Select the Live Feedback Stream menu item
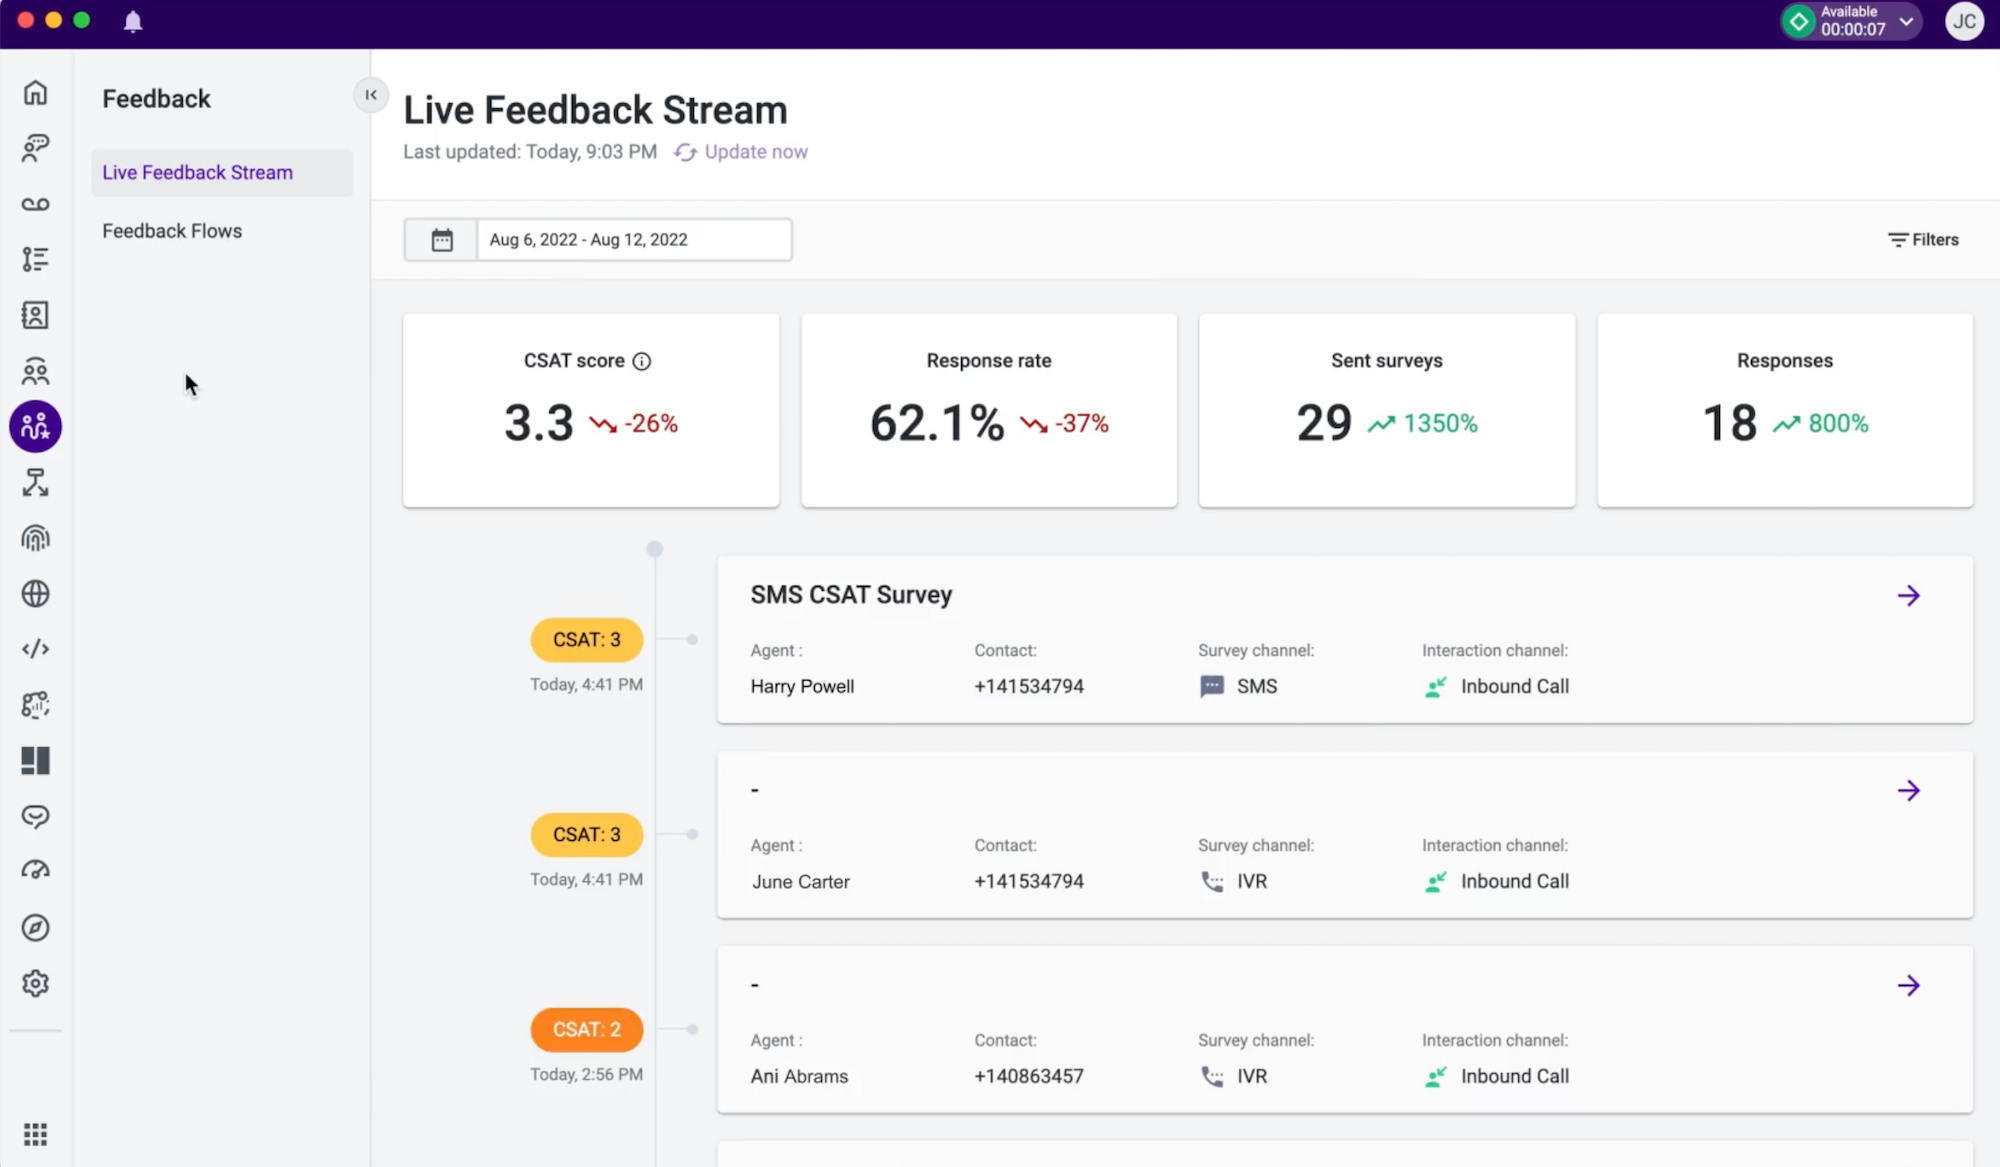Screen dimensions: 2000x1167 [197, 171]
